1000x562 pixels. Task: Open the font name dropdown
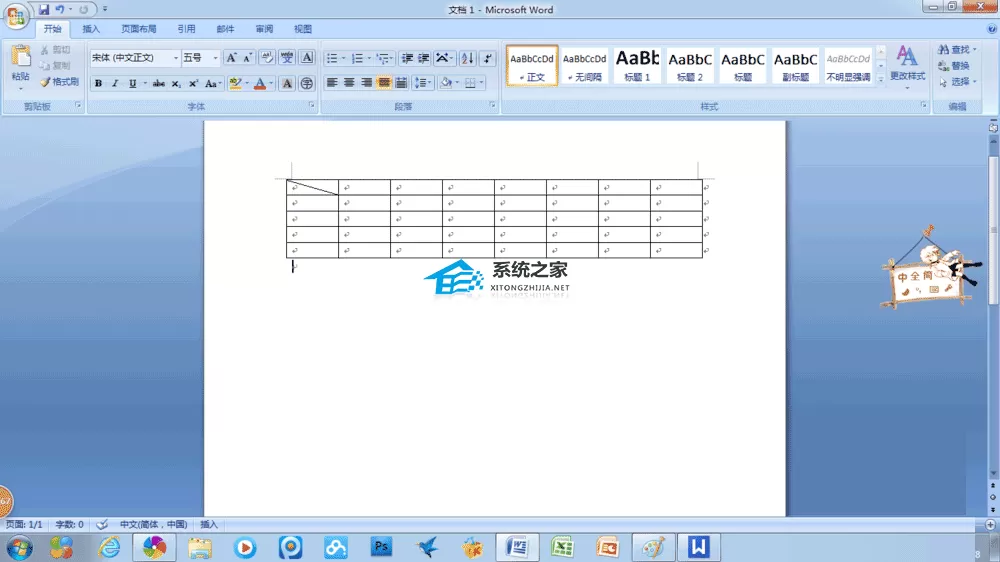pyautogui.click(x=175, y=58)
